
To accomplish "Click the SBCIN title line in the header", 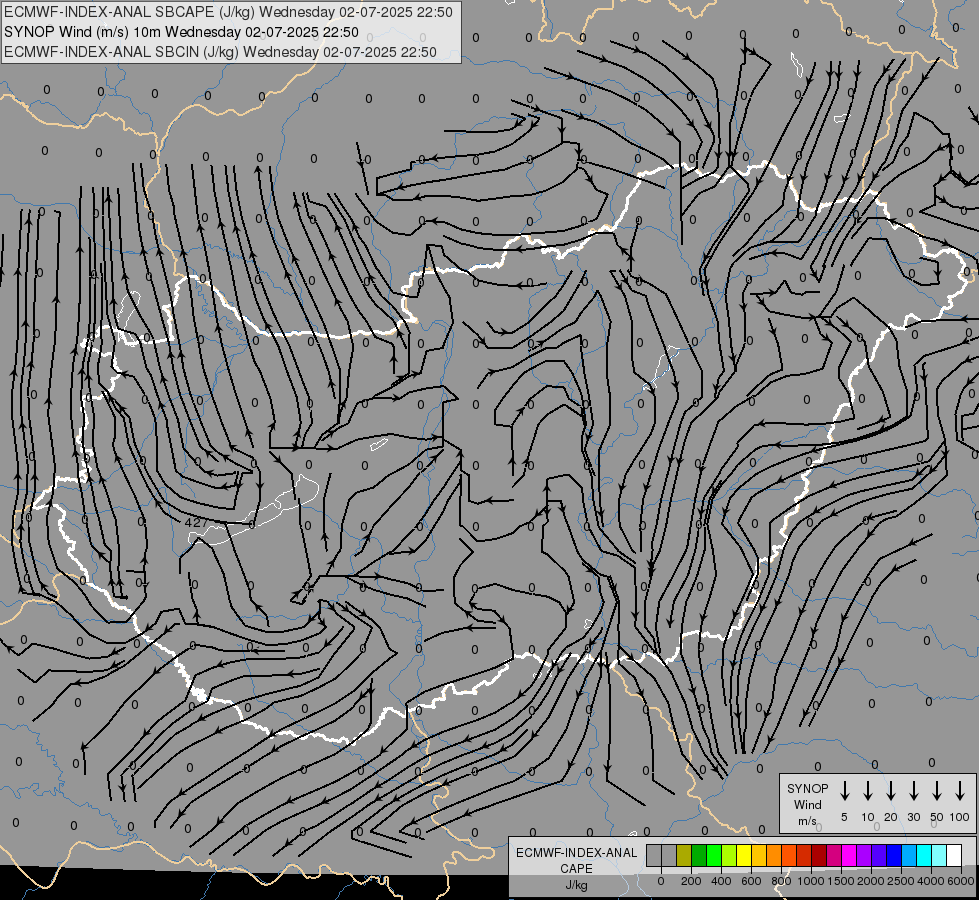I will [220, 52].
